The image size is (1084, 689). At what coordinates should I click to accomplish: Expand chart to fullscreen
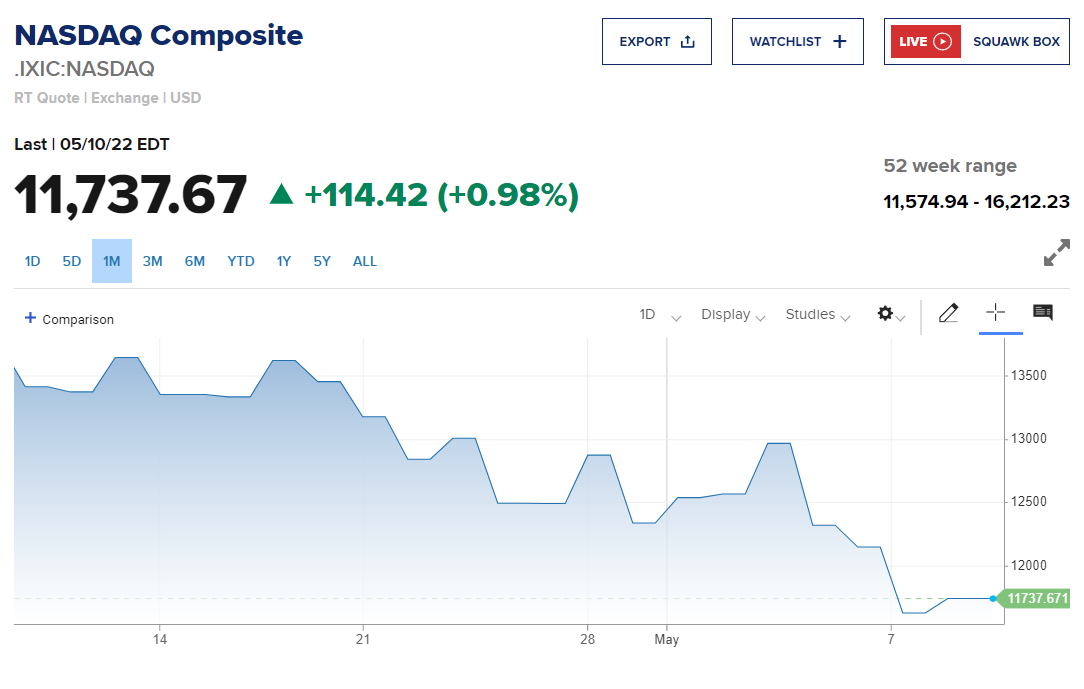tap(1056, 253)
